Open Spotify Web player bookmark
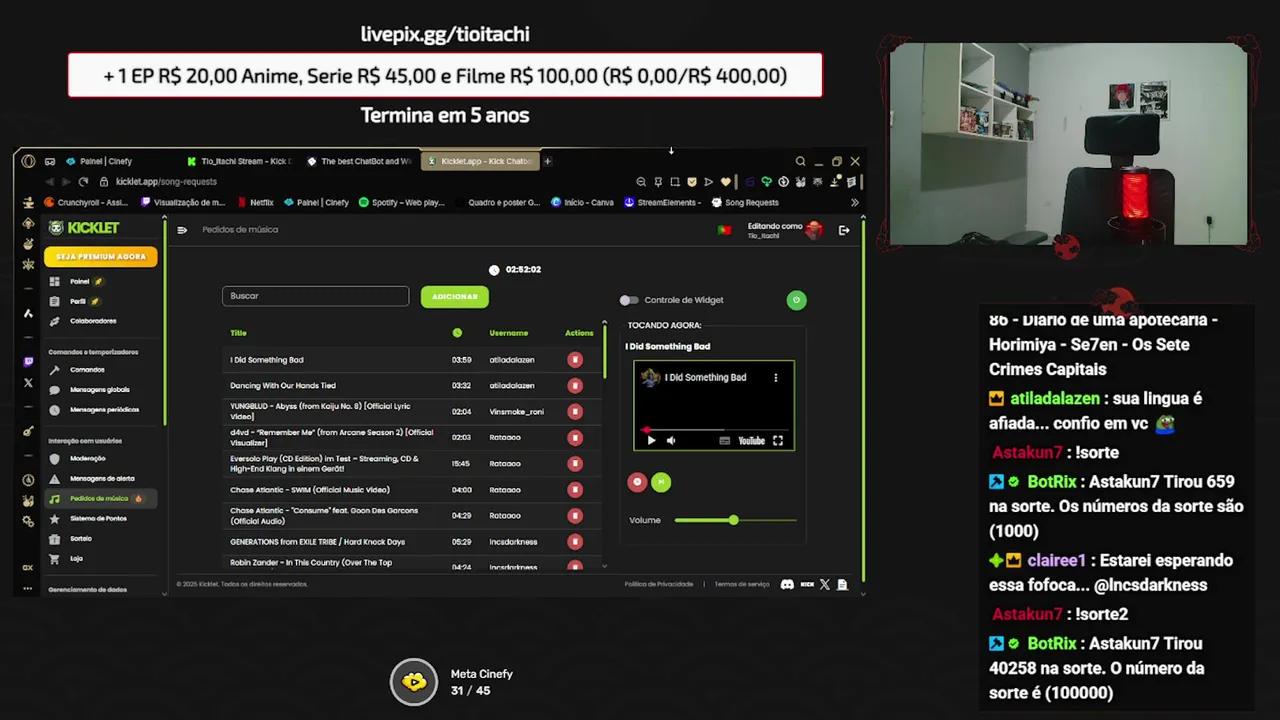Image resolution: width=1280 pixels, height=720 pixels. click(x=401, y=203)
